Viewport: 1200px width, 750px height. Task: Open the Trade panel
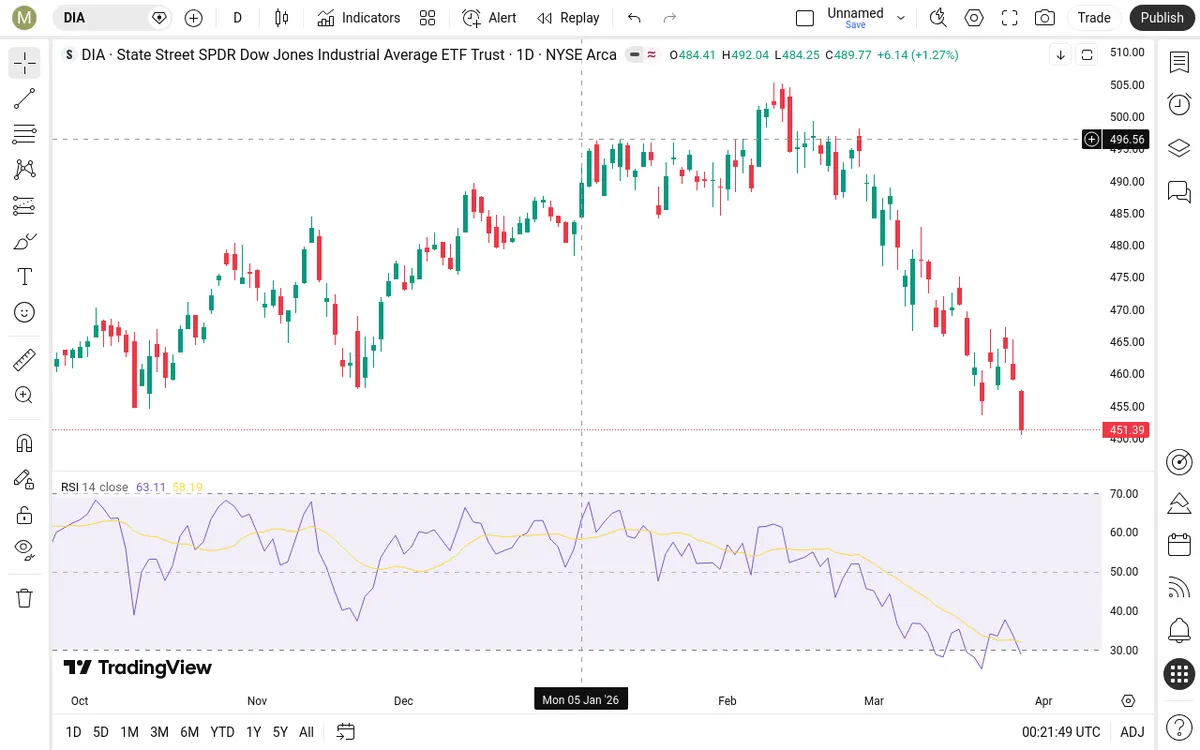pyautogui.click(x=1094, y=17)
